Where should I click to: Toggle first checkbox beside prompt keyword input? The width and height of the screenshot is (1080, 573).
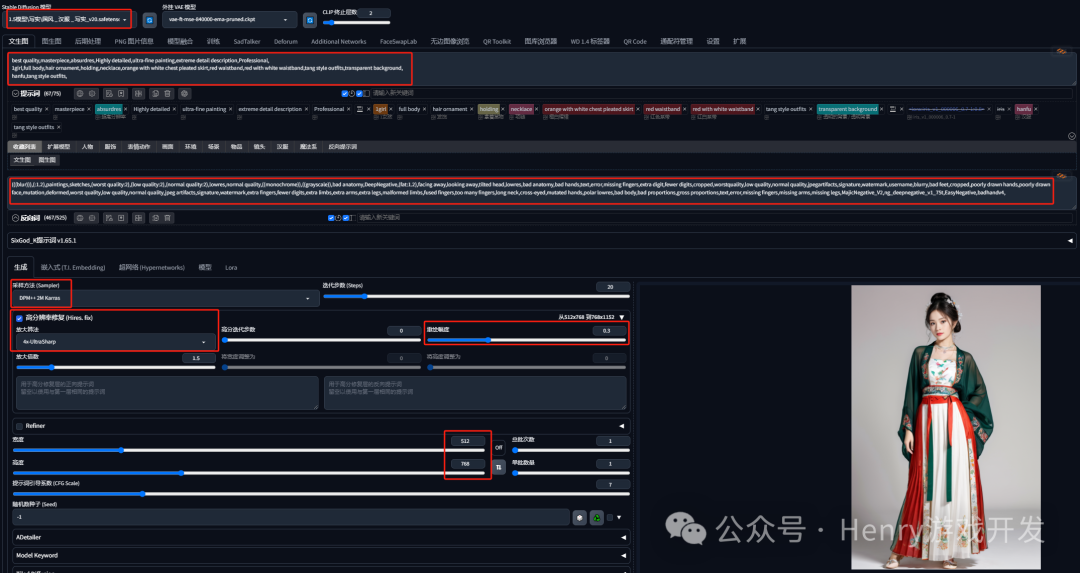345,94
